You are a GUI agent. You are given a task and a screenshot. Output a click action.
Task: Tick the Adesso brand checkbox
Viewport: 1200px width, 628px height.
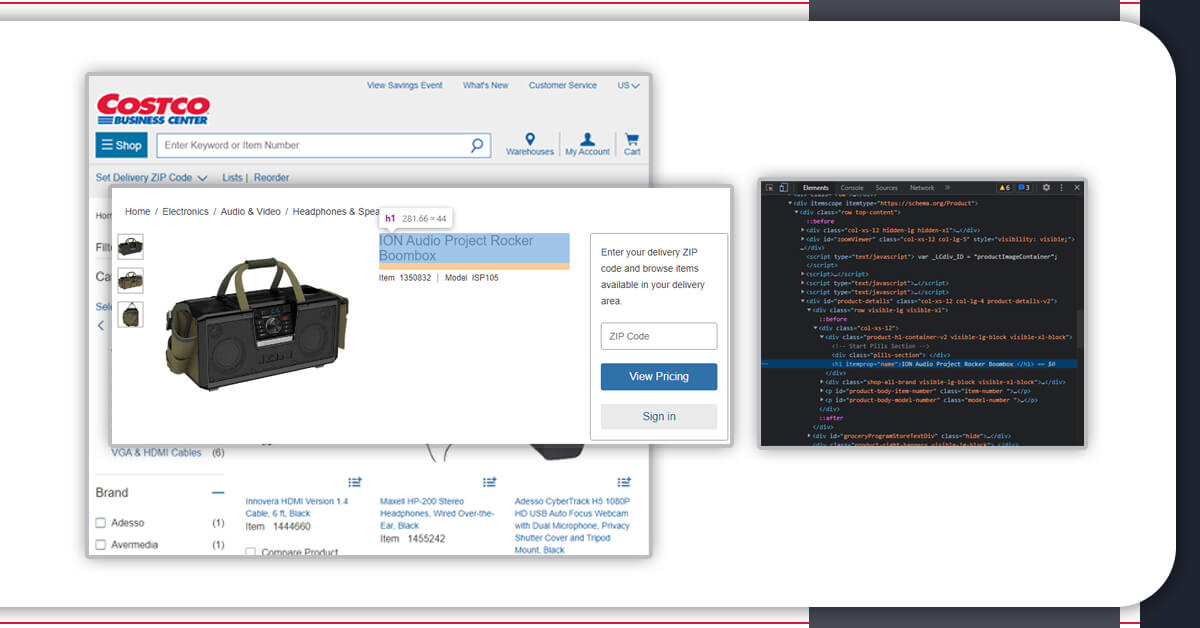point(100,523)
